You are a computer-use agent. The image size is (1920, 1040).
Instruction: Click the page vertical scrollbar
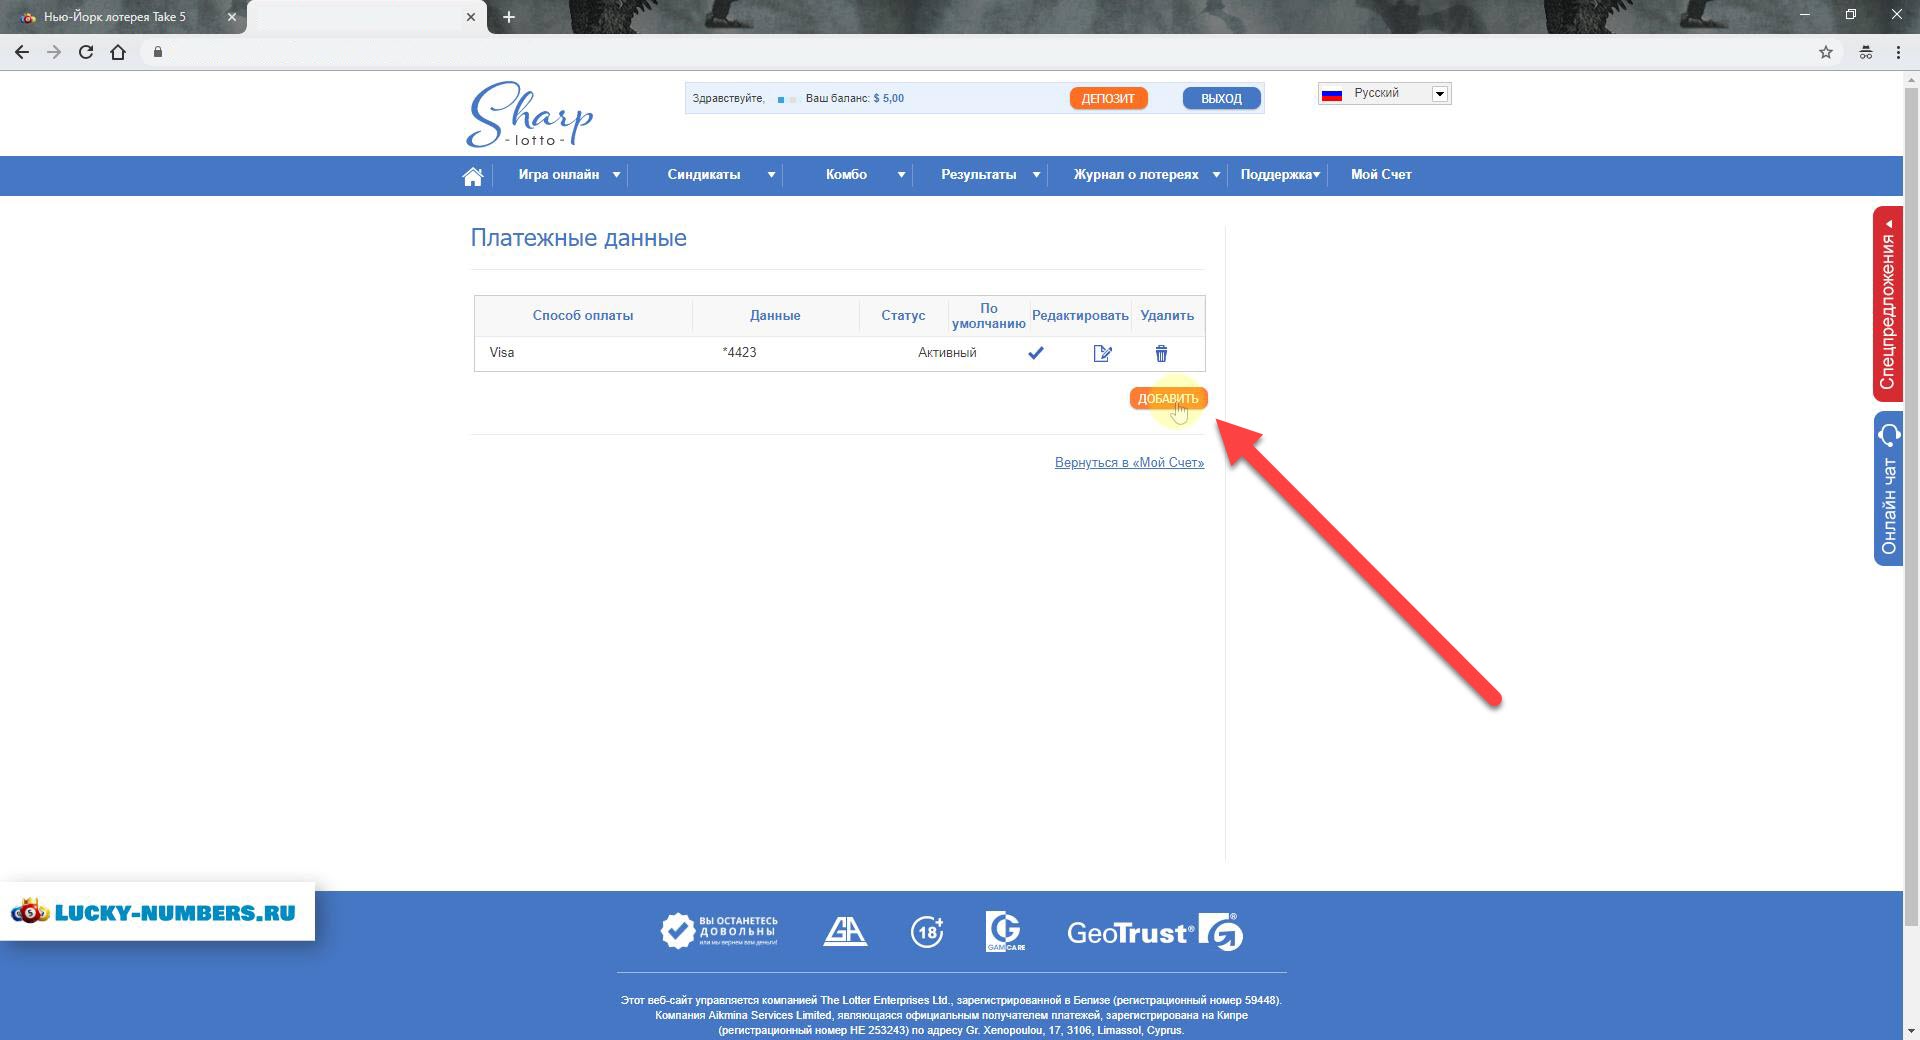tap(1910, 500)
